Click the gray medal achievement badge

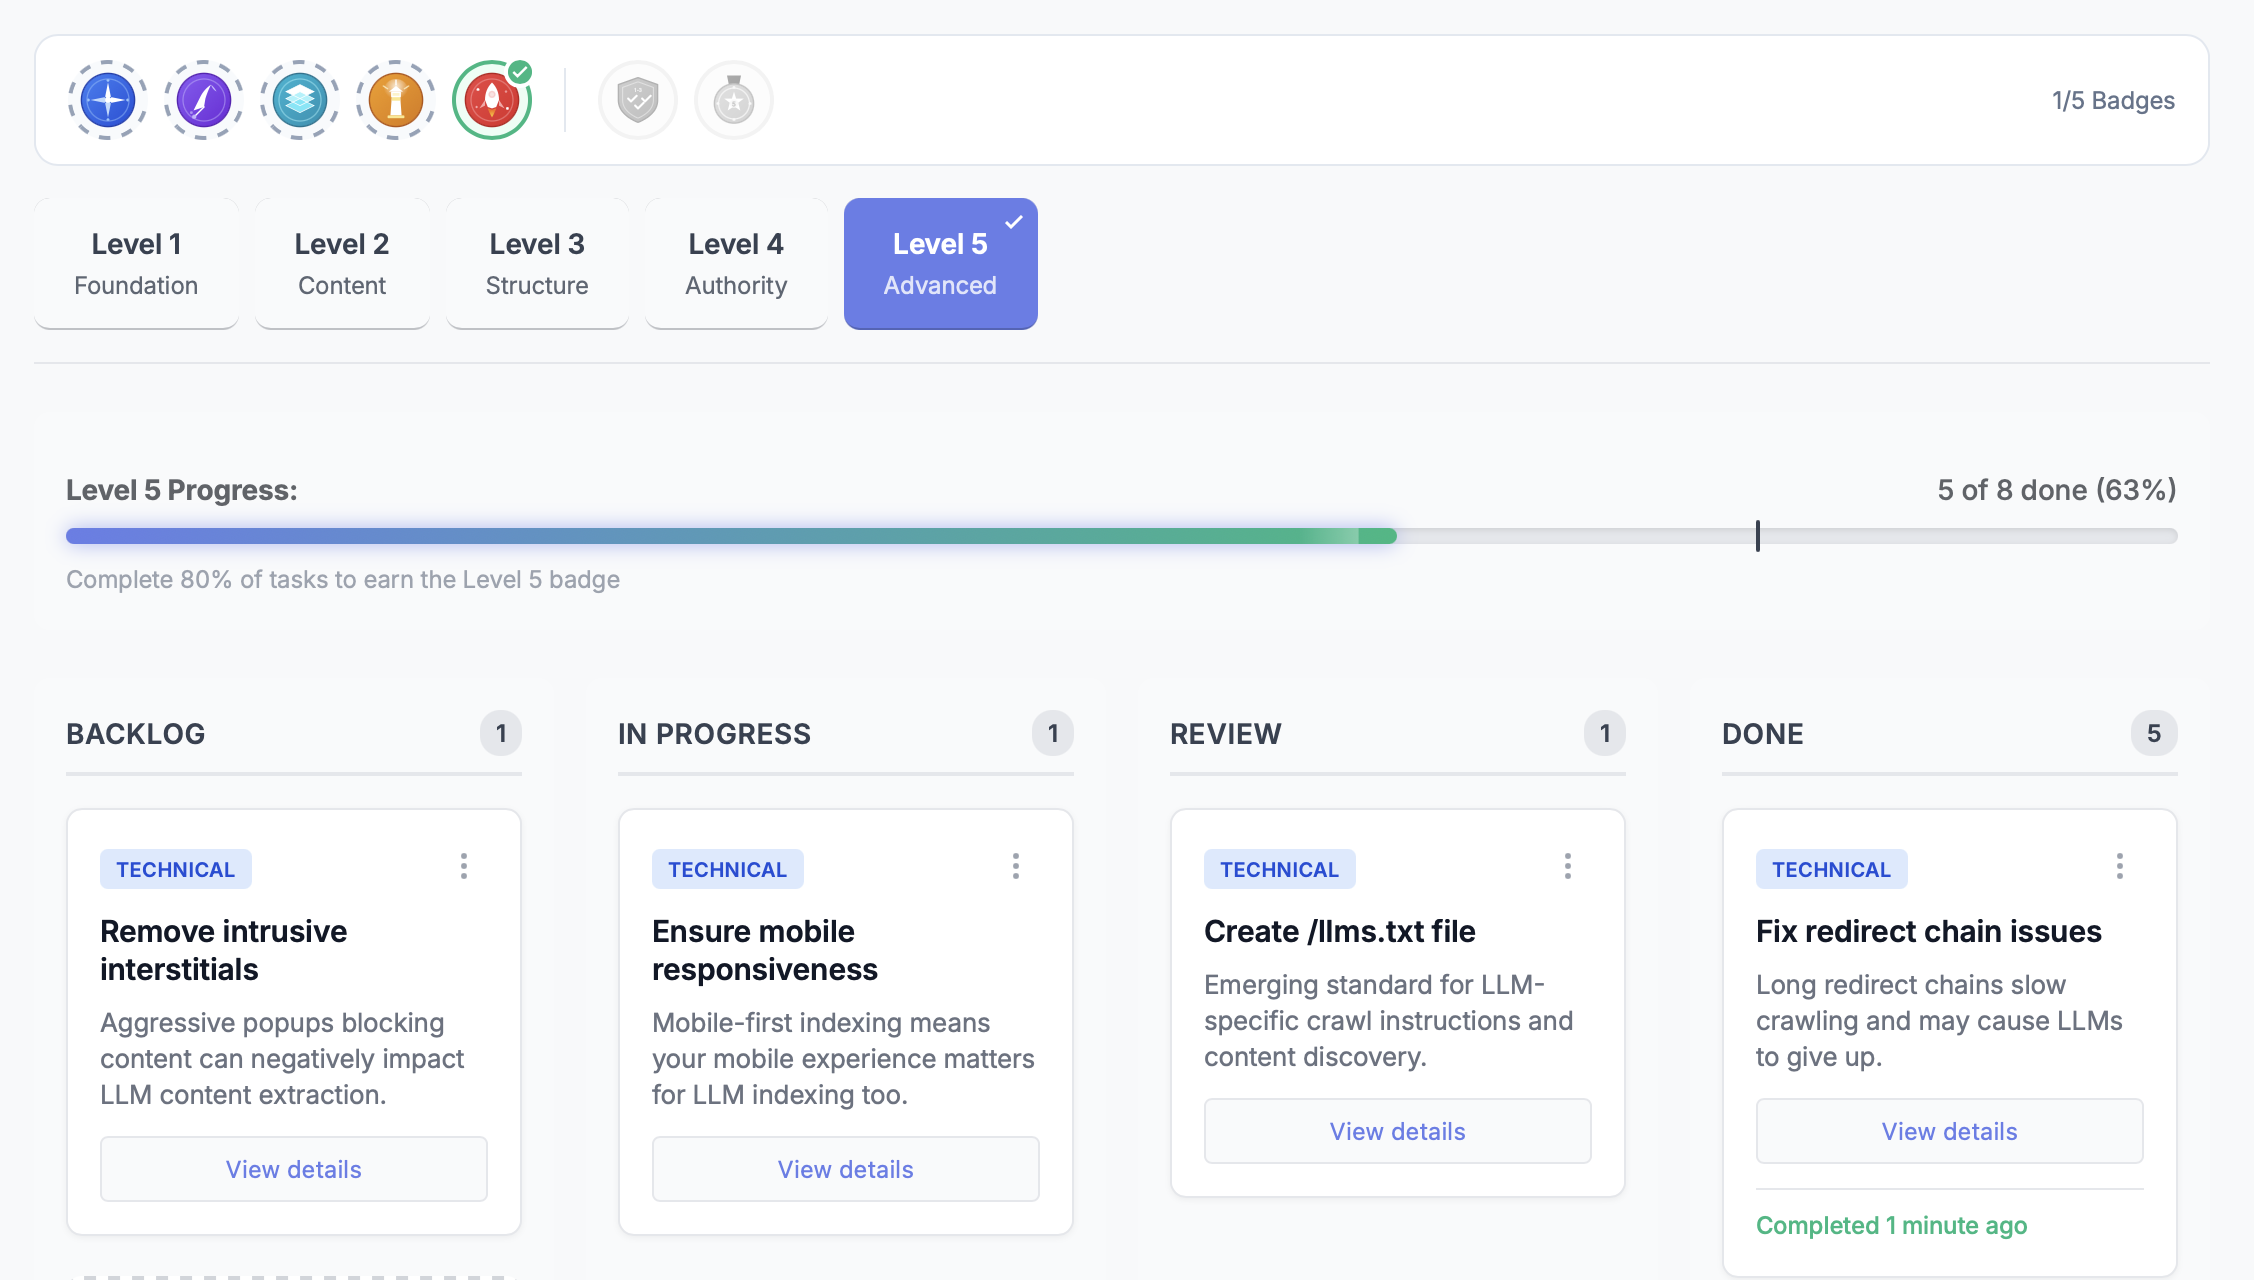coord(733,100)
